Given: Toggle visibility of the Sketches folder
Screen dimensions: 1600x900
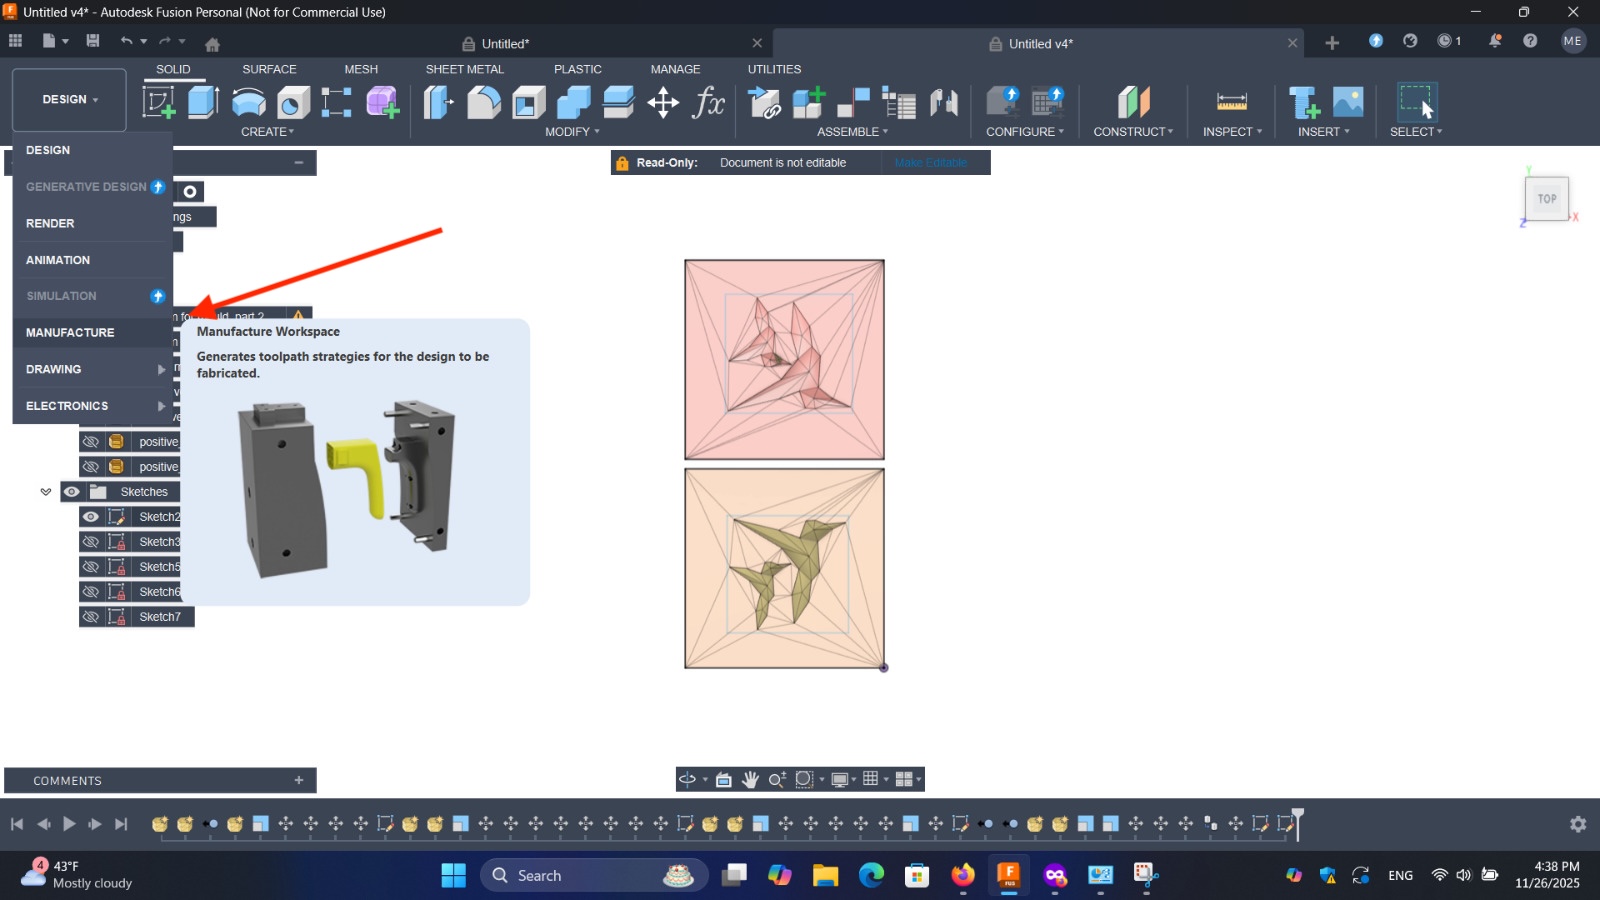Looking at the screenshot, I should coord(72,492).
